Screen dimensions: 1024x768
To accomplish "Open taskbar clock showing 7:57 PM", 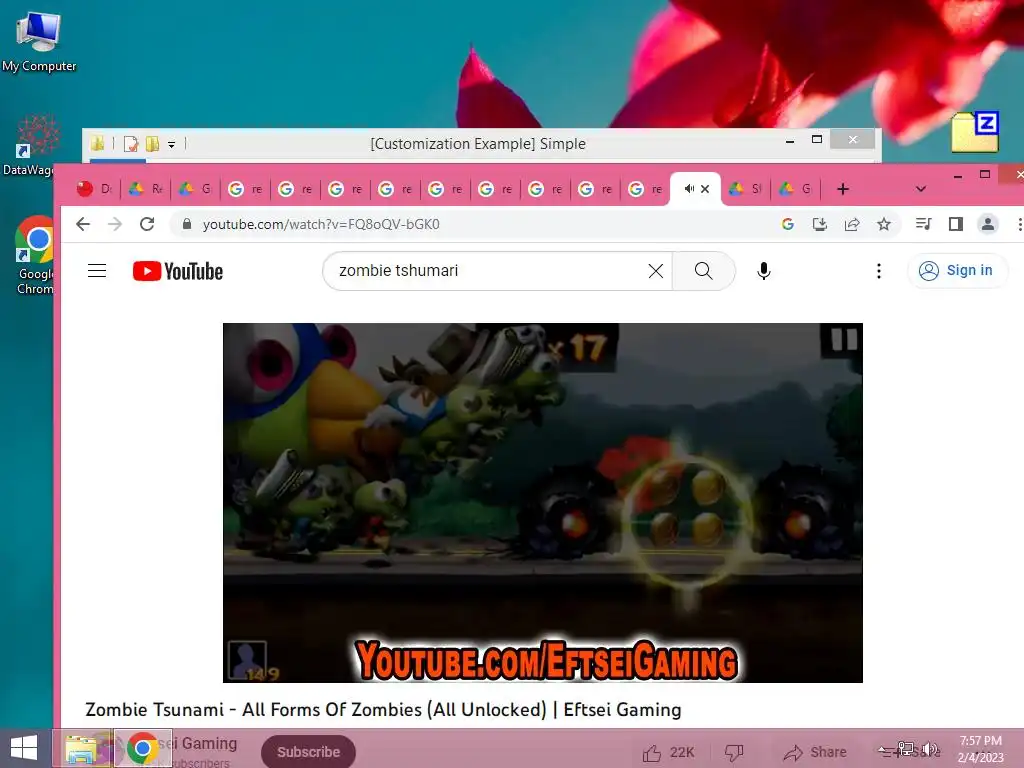I will [980, 749].
